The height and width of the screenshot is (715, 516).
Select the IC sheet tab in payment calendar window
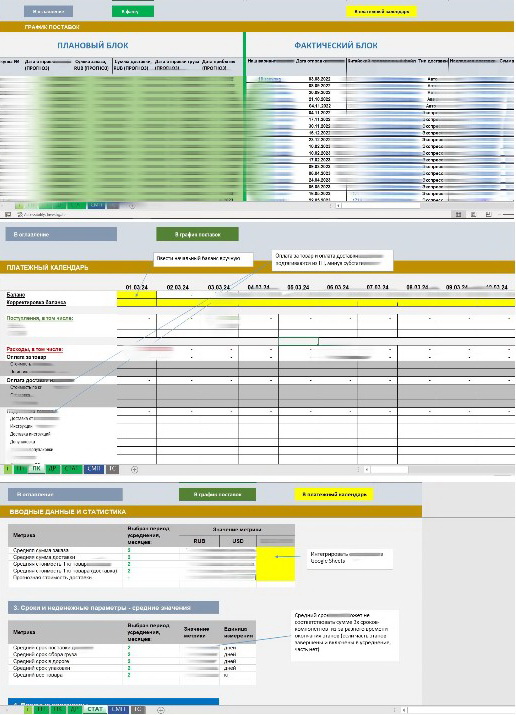112,469
